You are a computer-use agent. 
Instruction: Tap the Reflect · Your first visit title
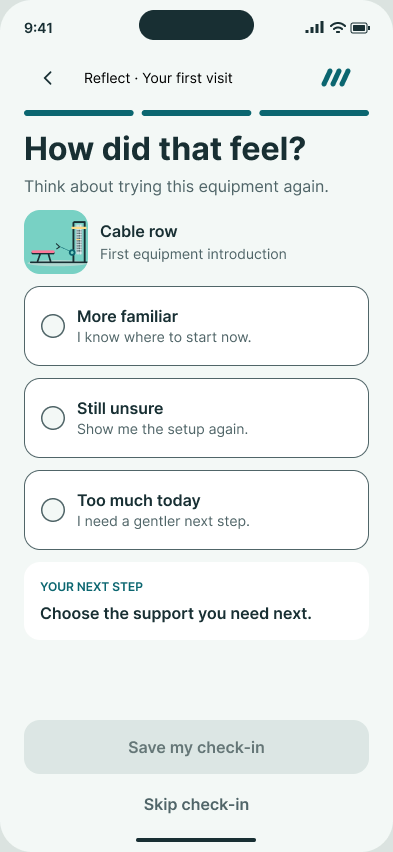pos(158,78)
